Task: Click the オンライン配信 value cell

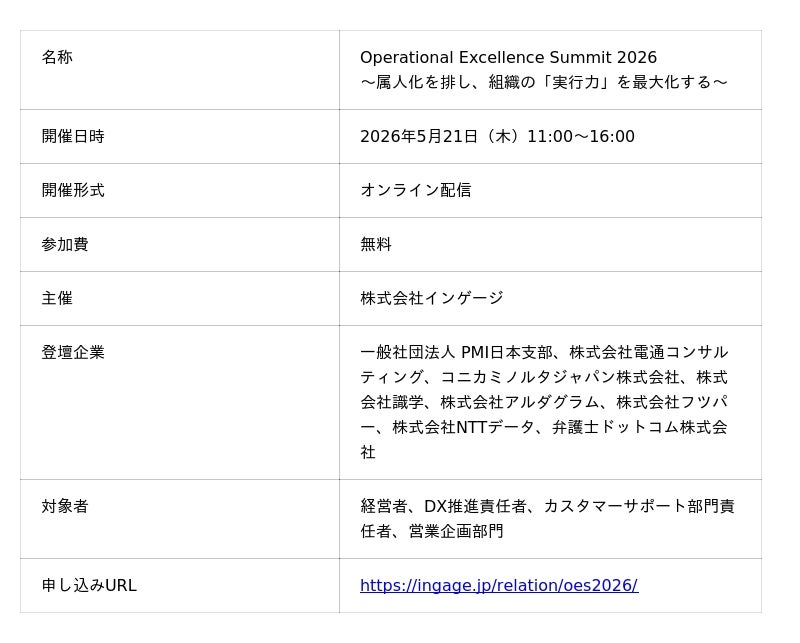Action: (x=415, y=191)
